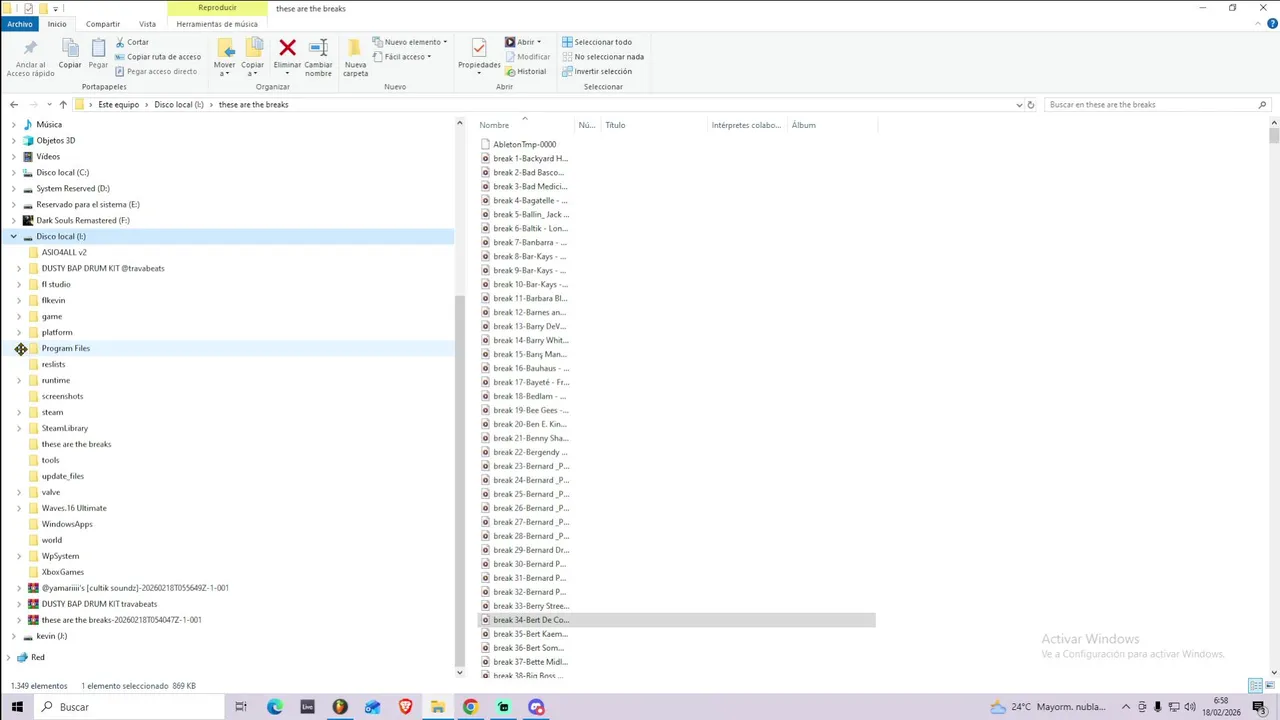The height and width of the screenshot is (720, 1280).
Task: Open the Herramientas de música tab
Action: [217, 24]
